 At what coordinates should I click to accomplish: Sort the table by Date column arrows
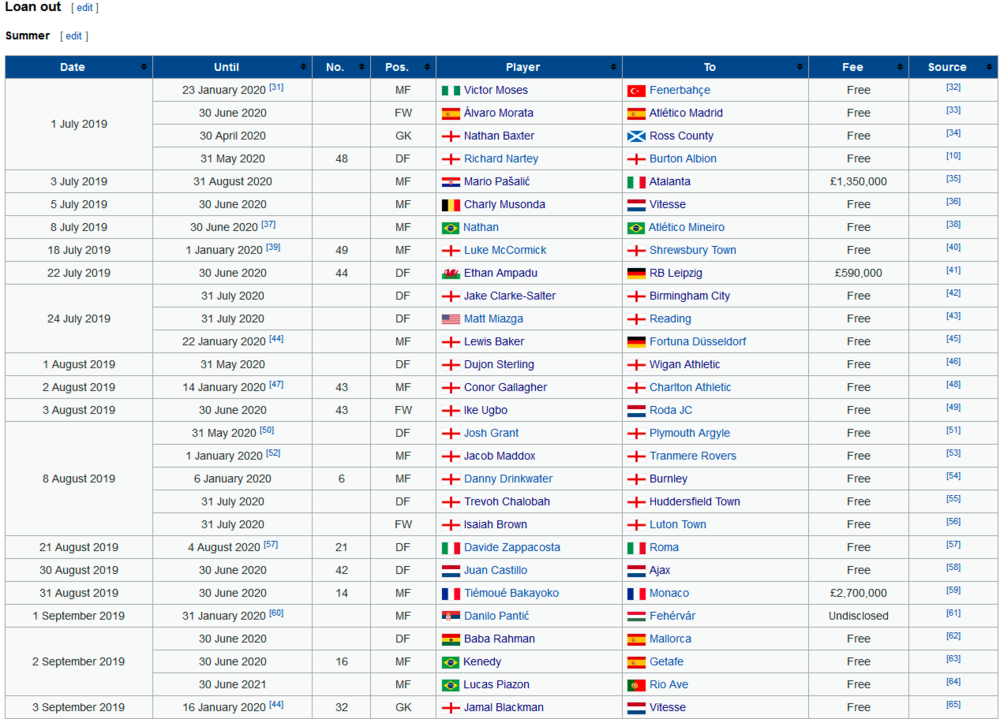pos(144,67)
